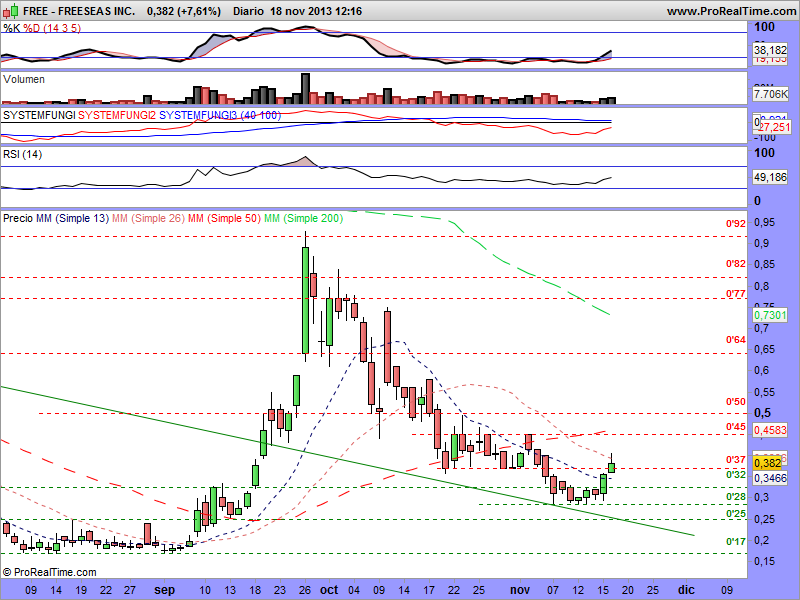Viewport: 800px width, 600px height.
Task: Click the sep month label on time axis
Action: 164,590
